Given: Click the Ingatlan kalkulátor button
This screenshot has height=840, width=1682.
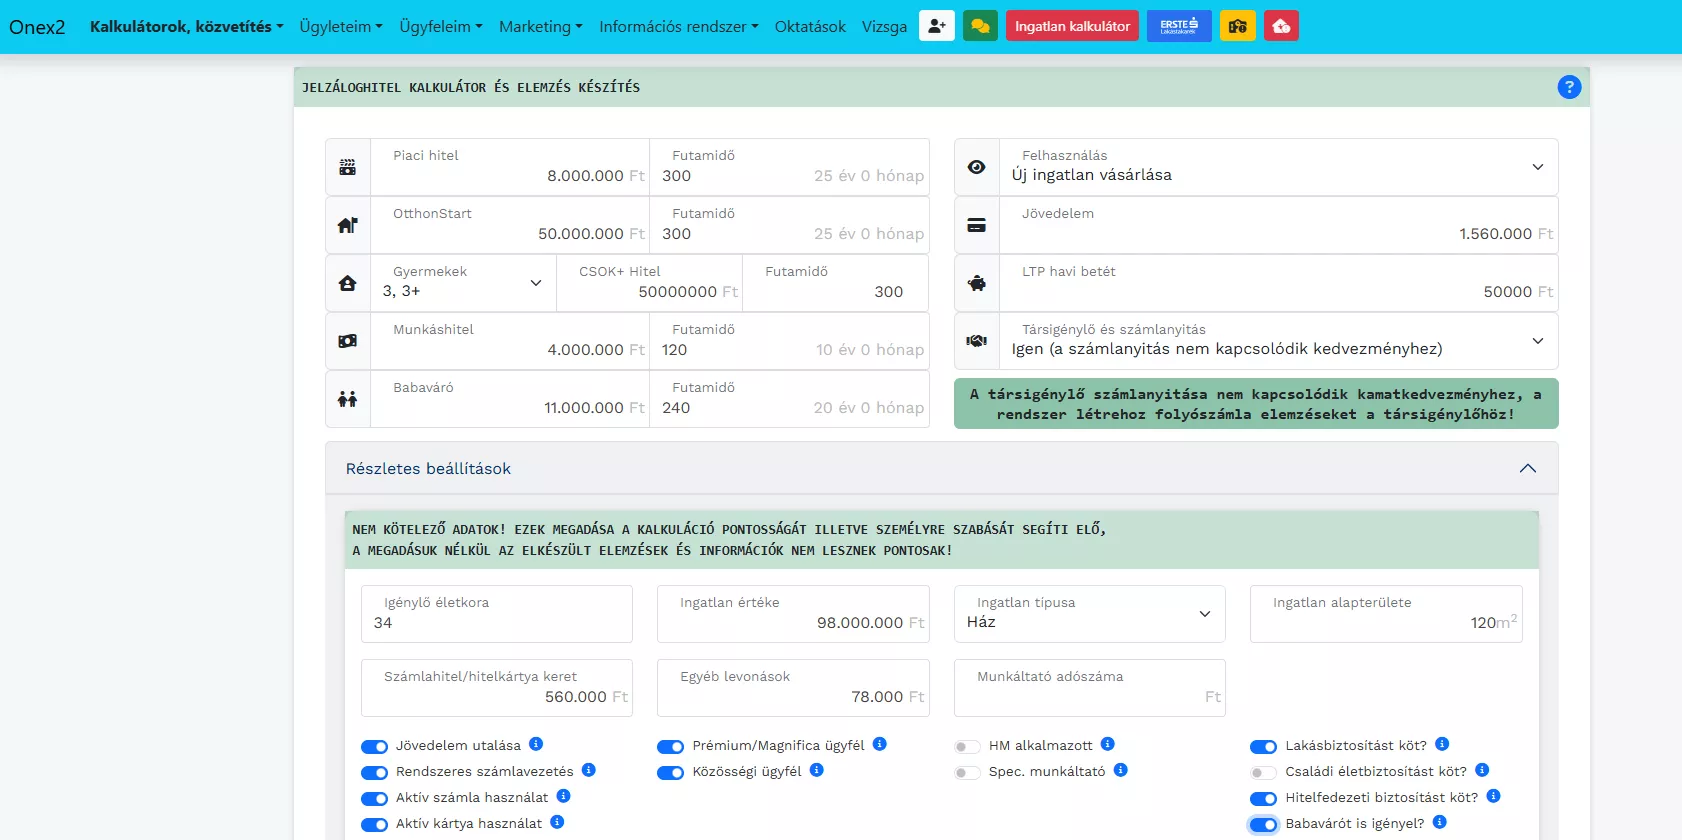Looking at the screenshot, I should pyautogui.click(x=1072, y=26).
